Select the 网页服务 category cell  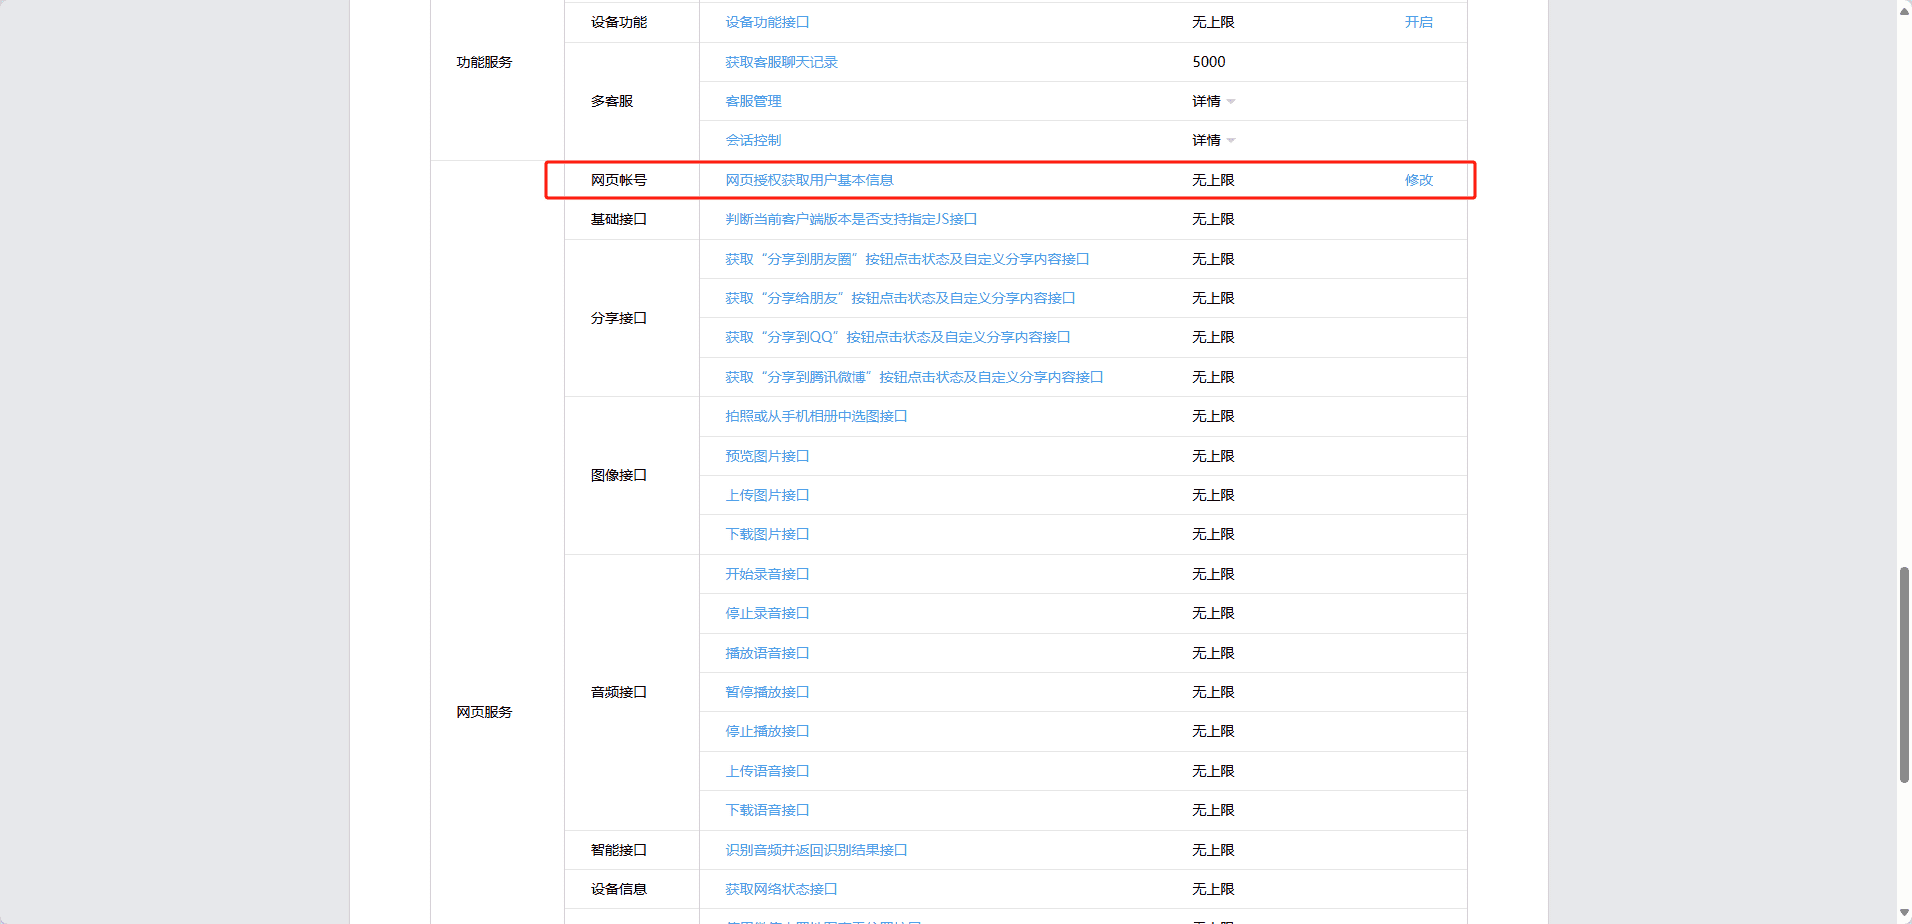(484, 712)
